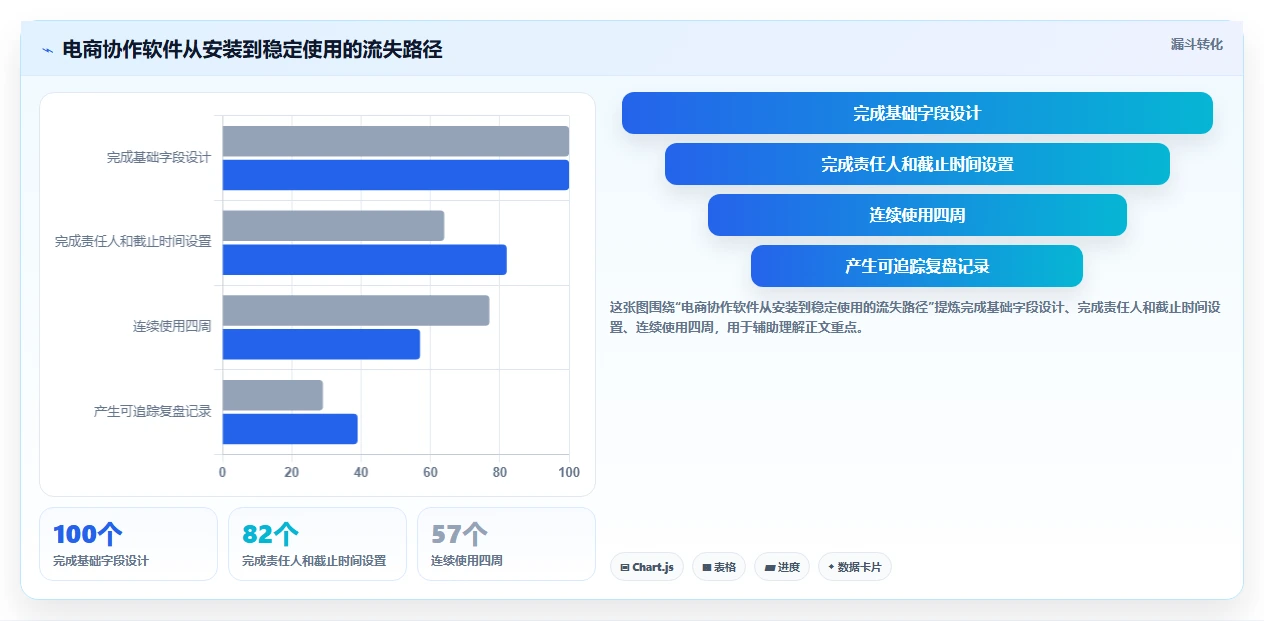Click the main title 电商协作软件从安装到稳定使用的流失路径

252,50
